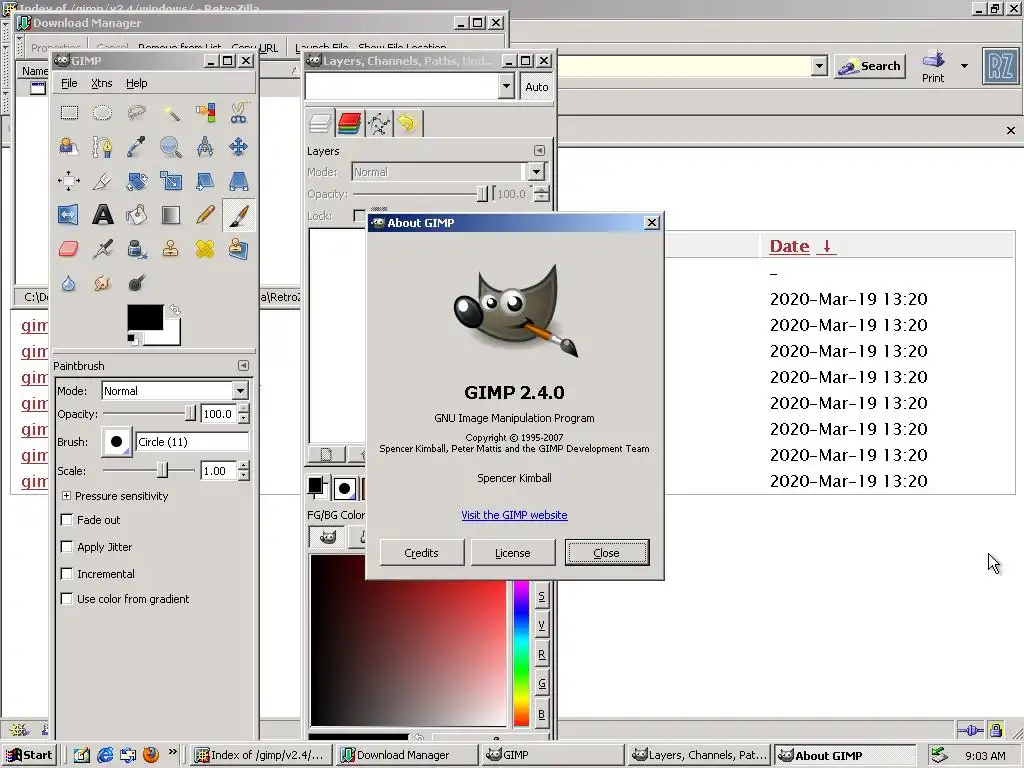Click the Auto button in Layers dialog
This screenshot has width=1024, height=768.
537,86
